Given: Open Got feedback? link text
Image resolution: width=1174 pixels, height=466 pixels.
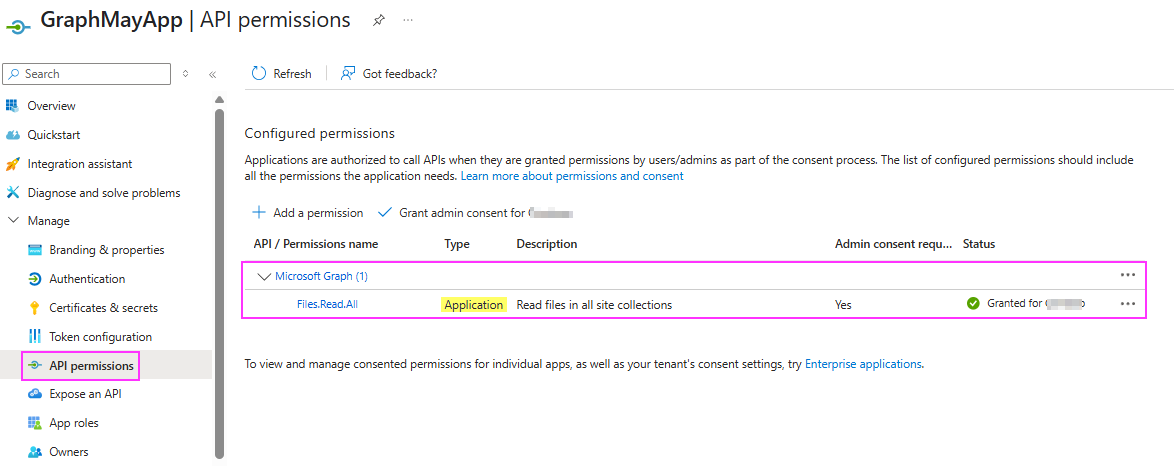Looking at the screenshot, I should pyautogui.click(x=400, y=73).
